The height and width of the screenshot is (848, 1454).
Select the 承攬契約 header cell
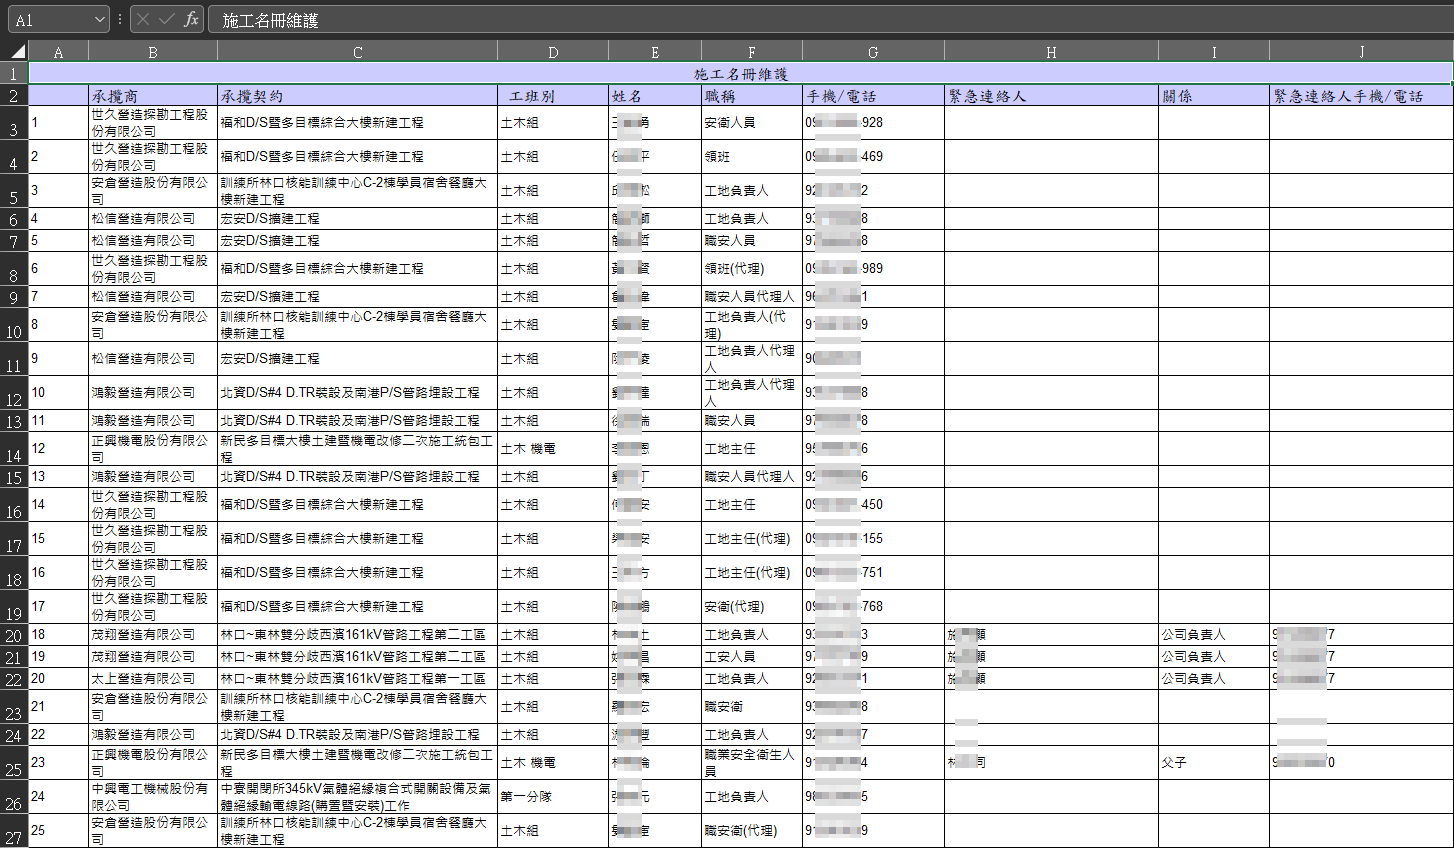[x=357, y=96]
